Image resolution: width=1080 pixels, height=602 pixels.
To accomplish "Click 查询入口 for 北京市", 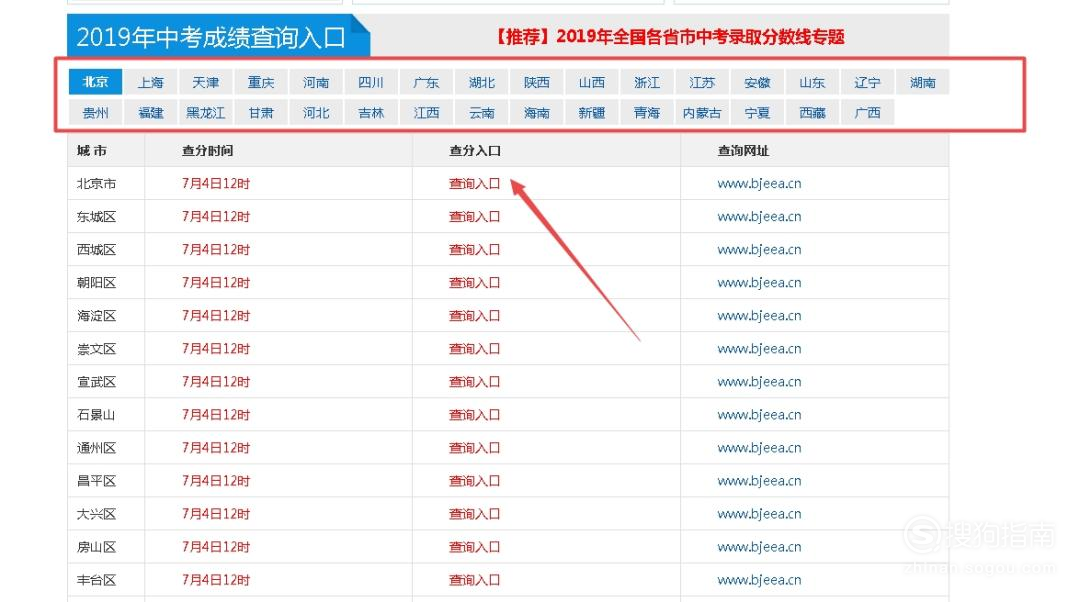I will click(x=474, y=183).
